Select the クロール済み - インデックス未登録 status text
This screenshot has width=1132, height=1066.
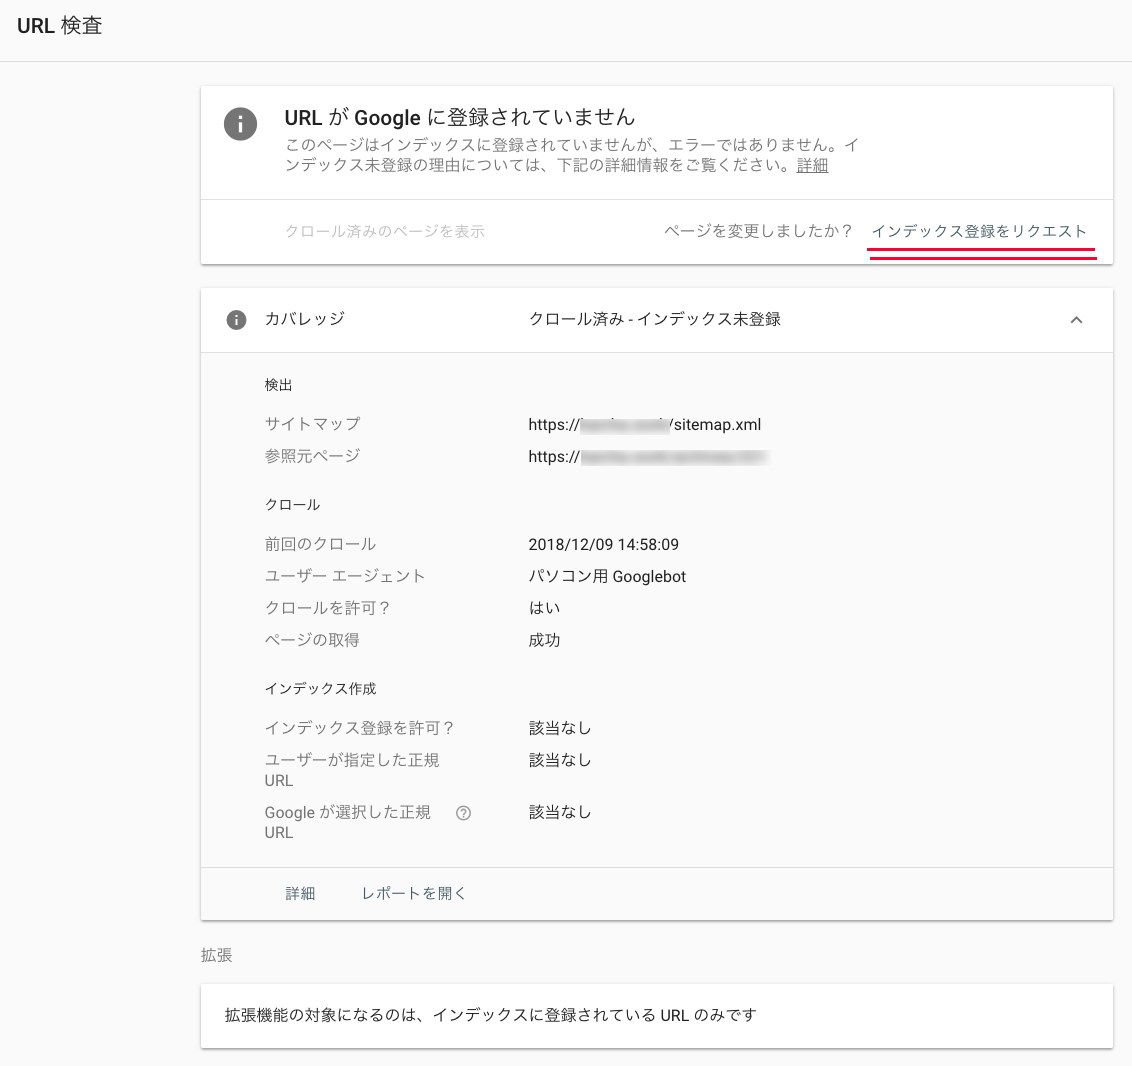[654, 320]
